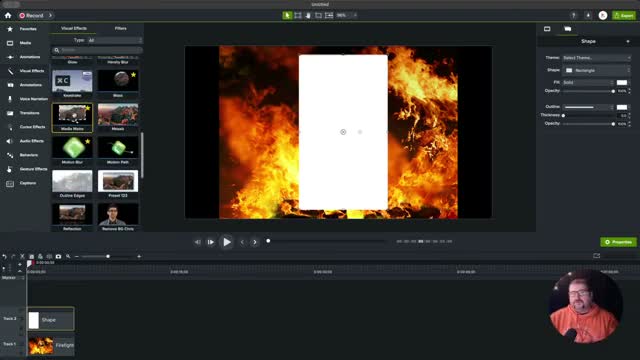Screen dimensions: 640x360
Task: Click the green Export button
Action: [624, 16]
